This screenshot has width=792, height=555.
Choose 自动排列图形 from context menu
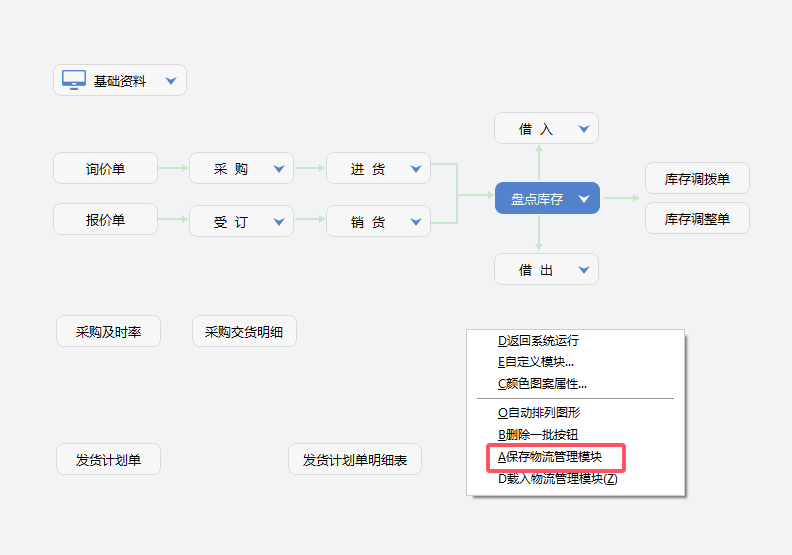540,412
